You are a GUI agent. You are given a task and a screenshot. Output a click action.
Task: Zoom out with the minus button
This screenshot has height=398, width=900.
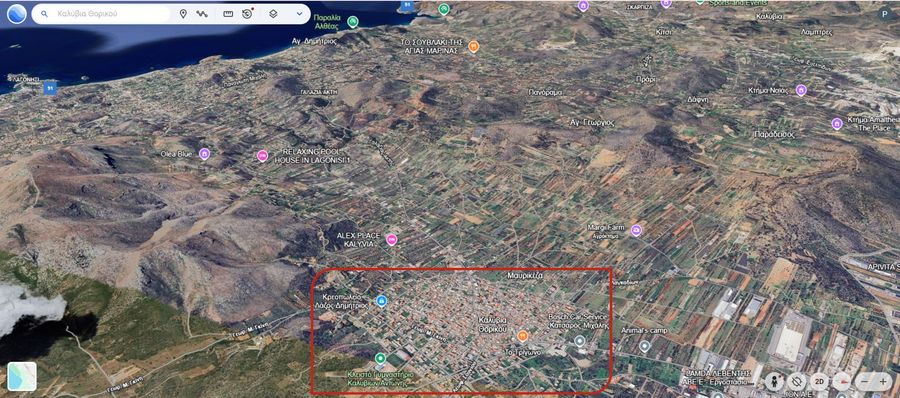click(864, 381)
